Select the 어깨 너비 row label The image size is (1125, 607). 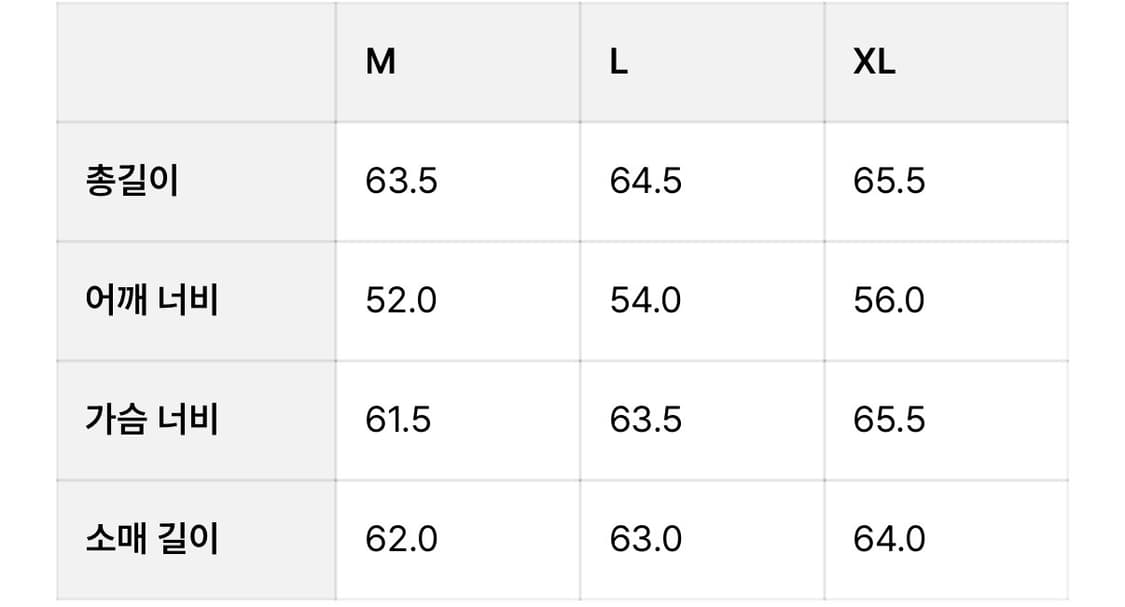pyautogui.click(x=152, y=300)
